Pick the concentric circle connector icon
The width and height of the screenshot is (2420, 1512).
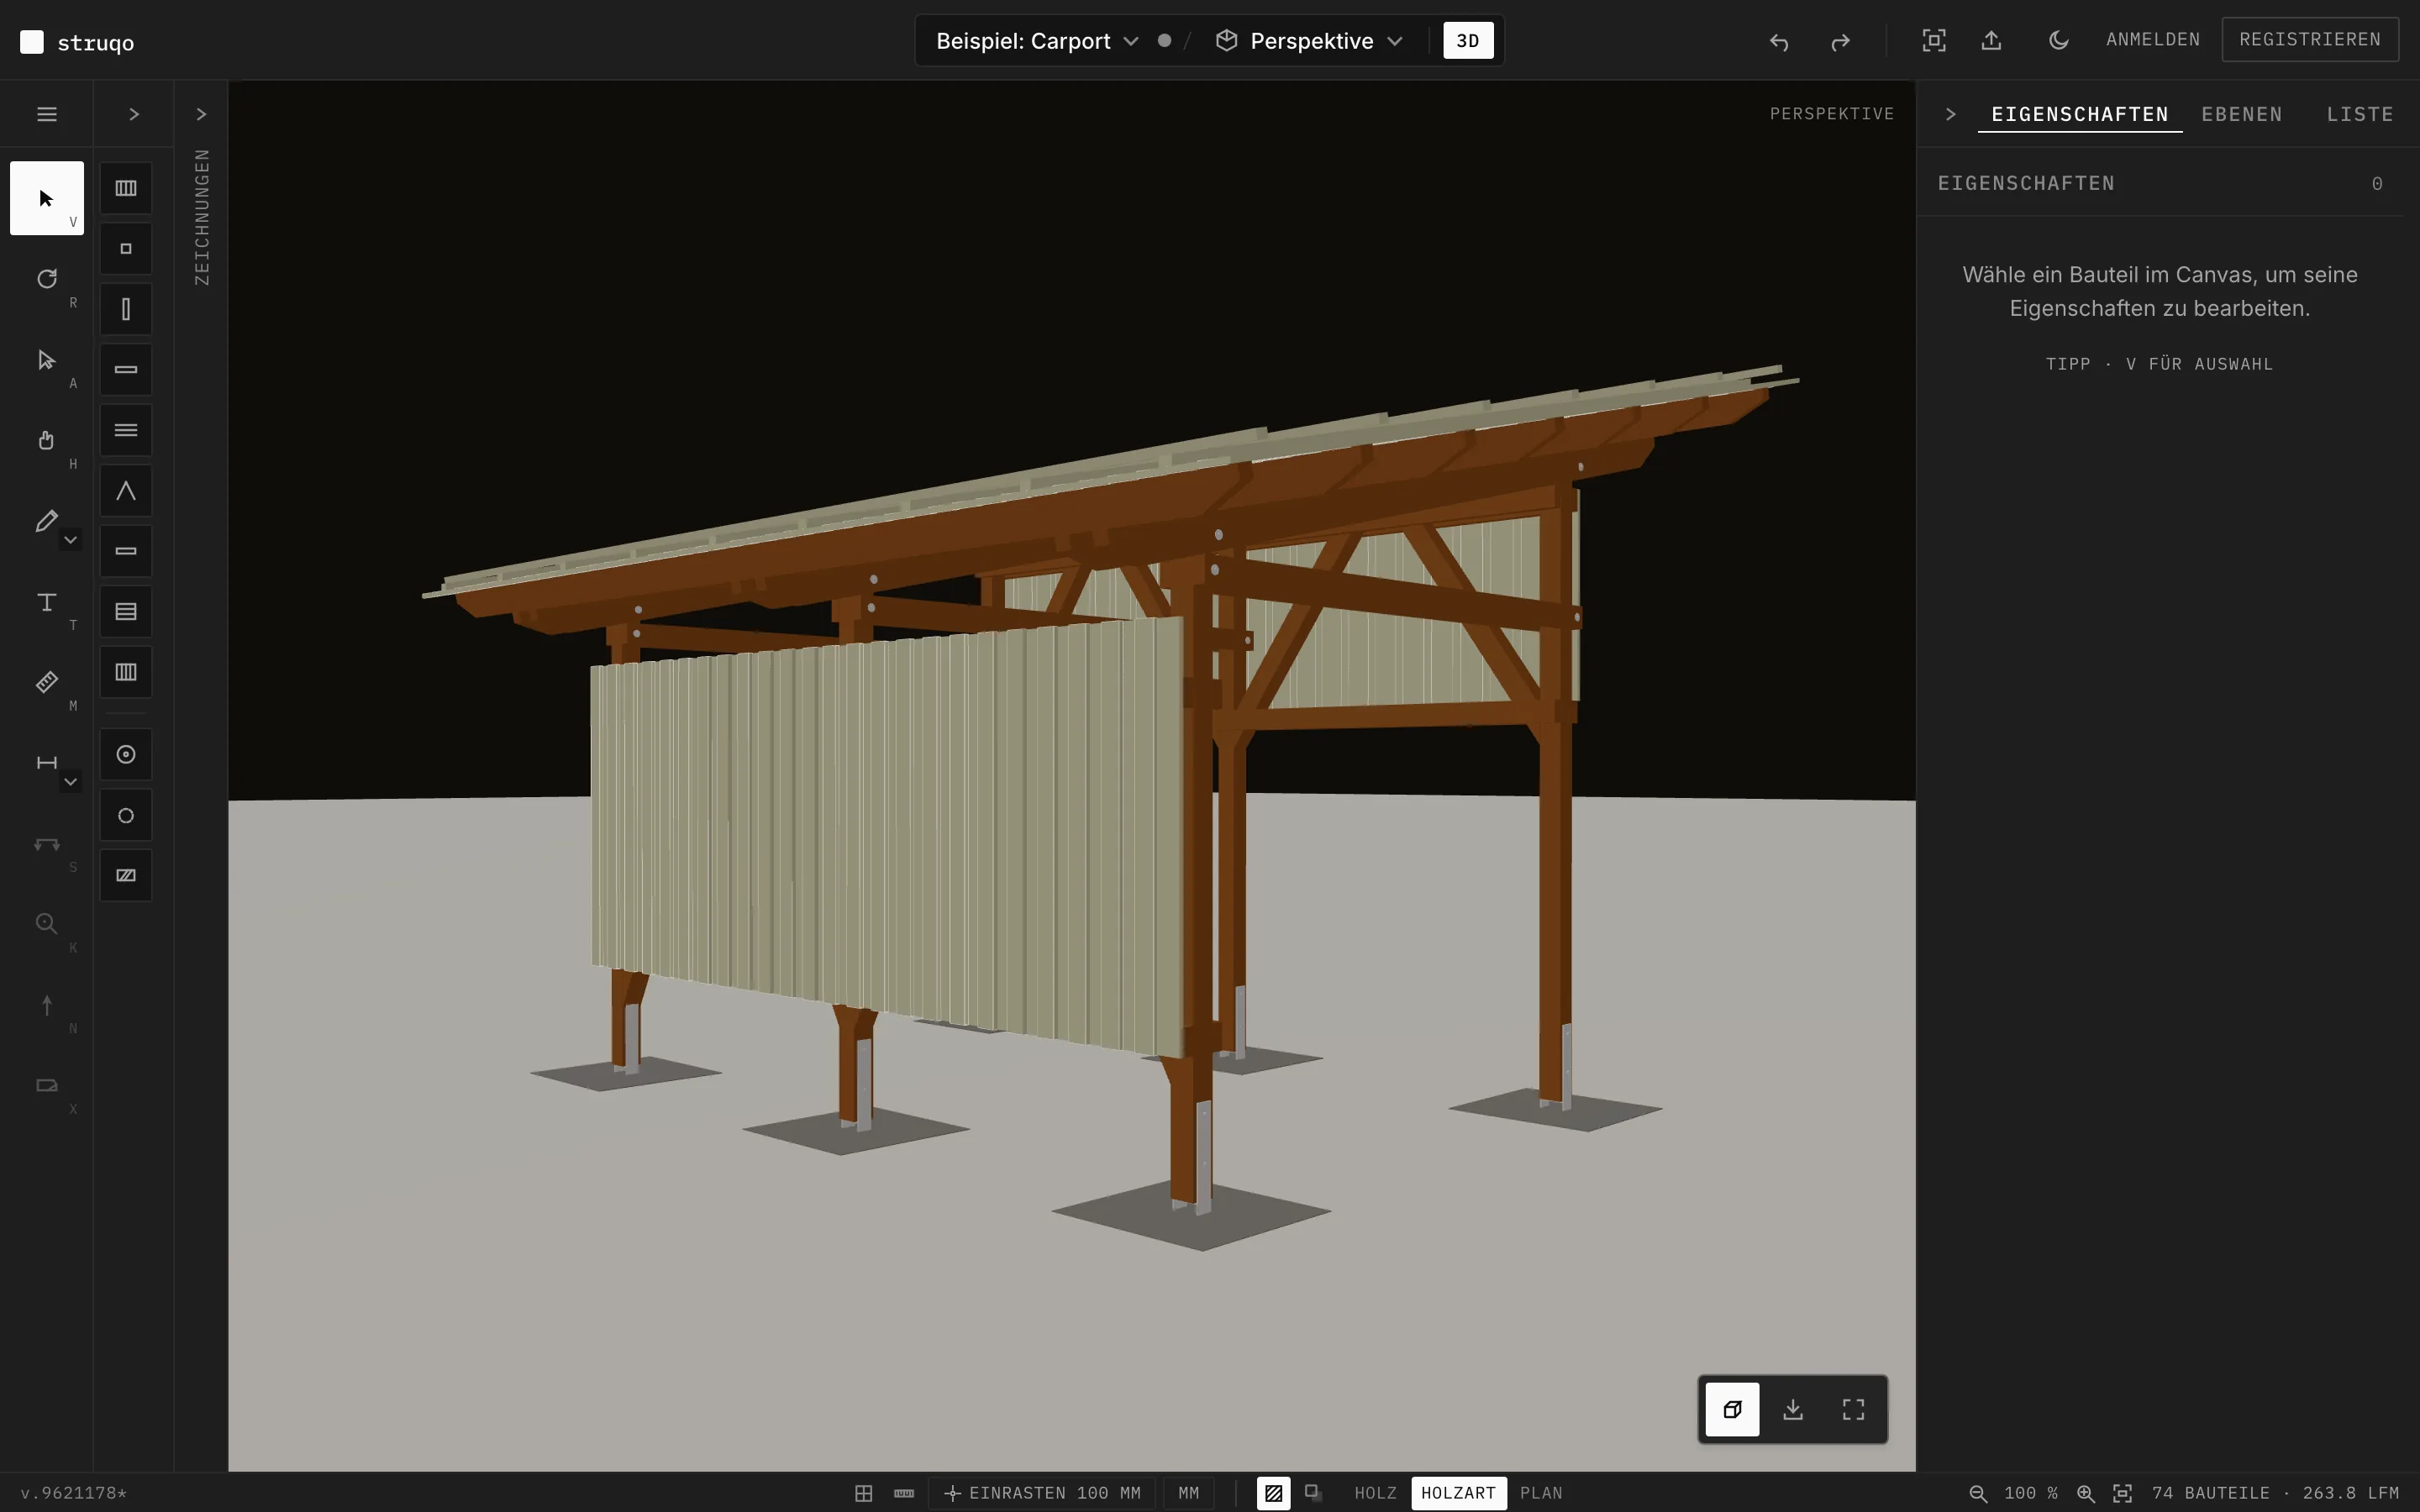coord(126,755)
